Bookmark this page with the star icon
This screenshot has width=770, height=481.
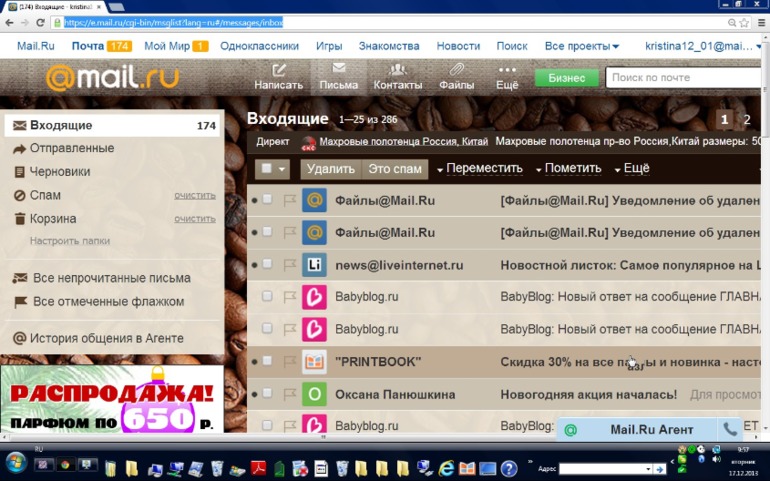[x=744, y=23]
